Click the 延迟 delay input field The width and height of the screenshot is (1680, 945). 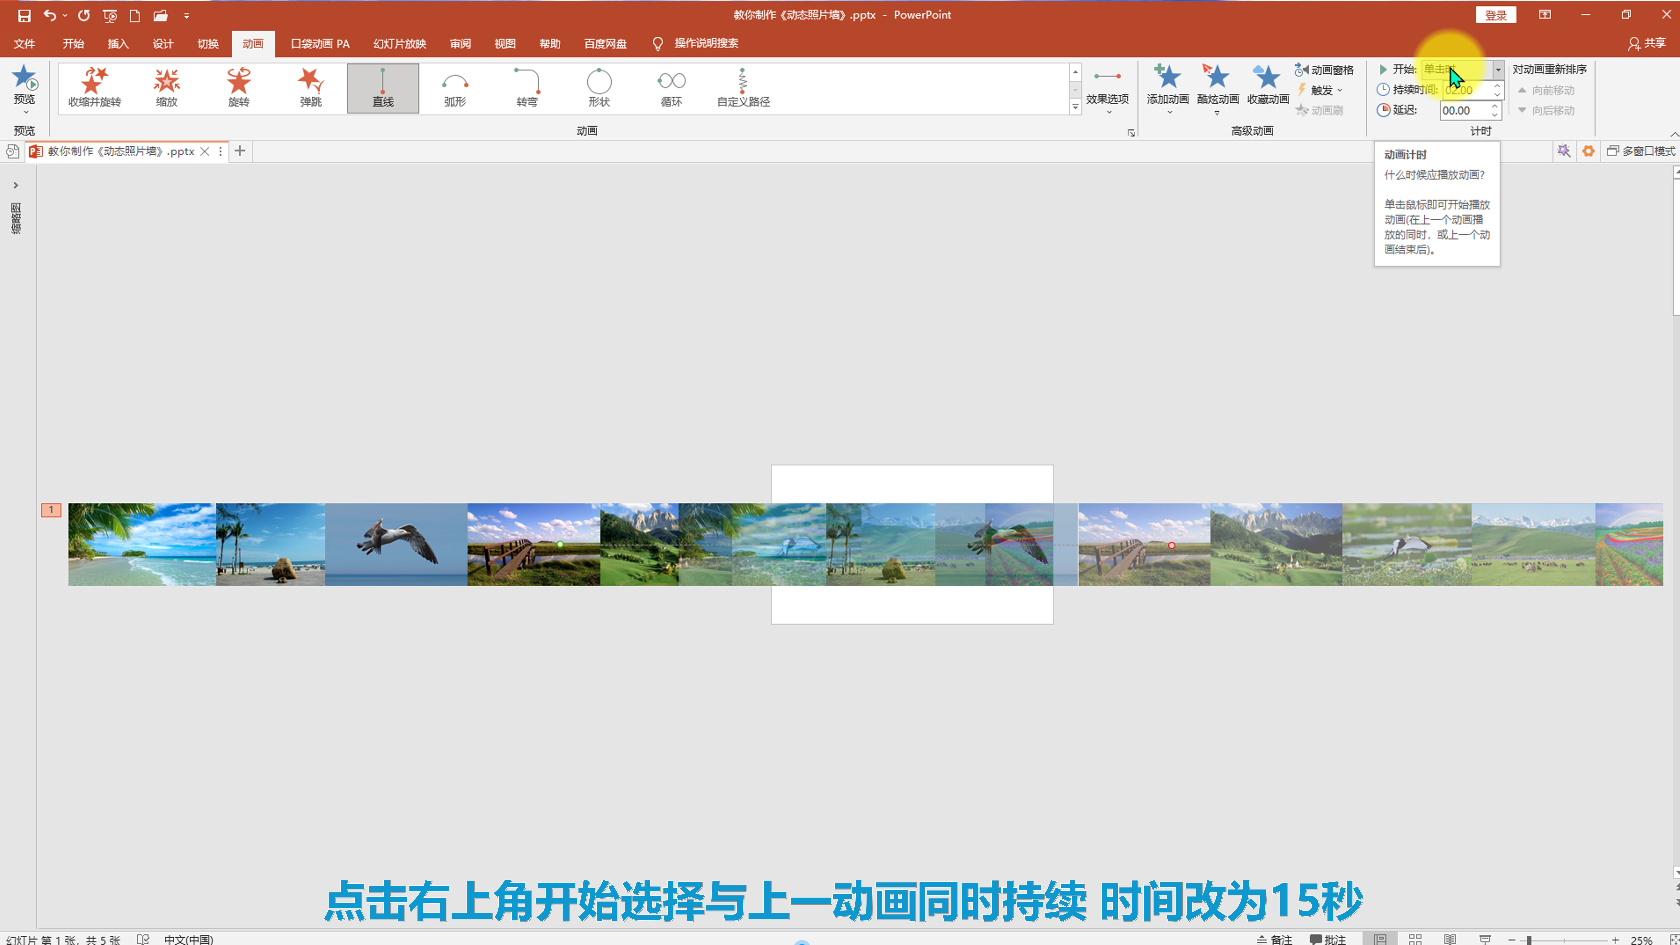(1464, 111)
